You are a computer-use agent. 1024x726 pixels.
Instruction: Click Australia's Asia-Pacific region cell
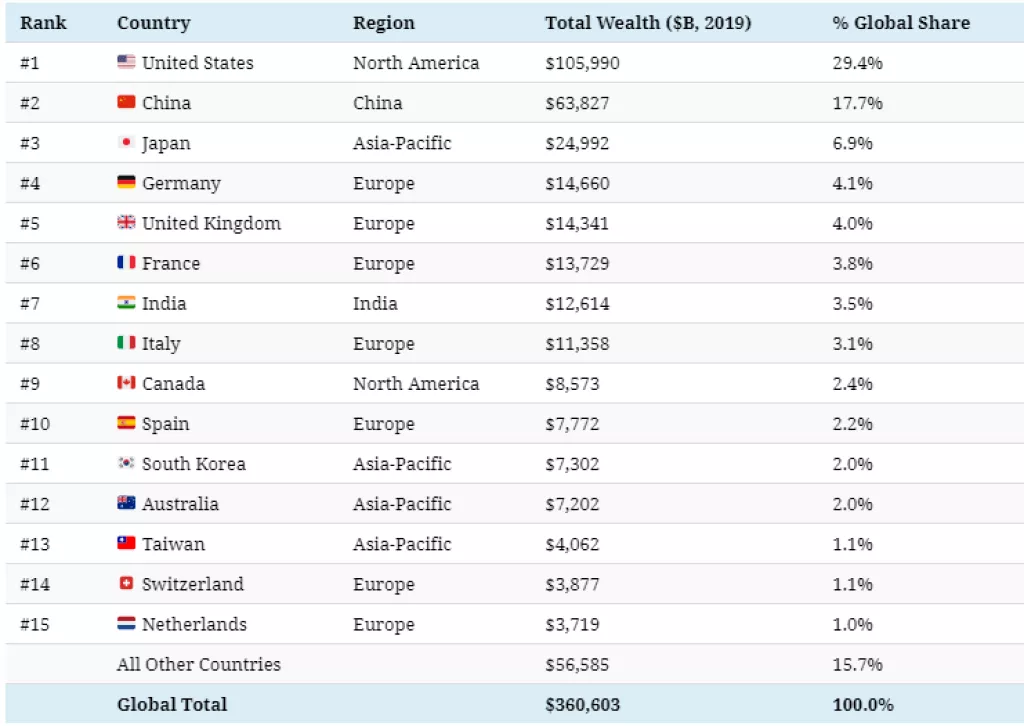point(402,504)
